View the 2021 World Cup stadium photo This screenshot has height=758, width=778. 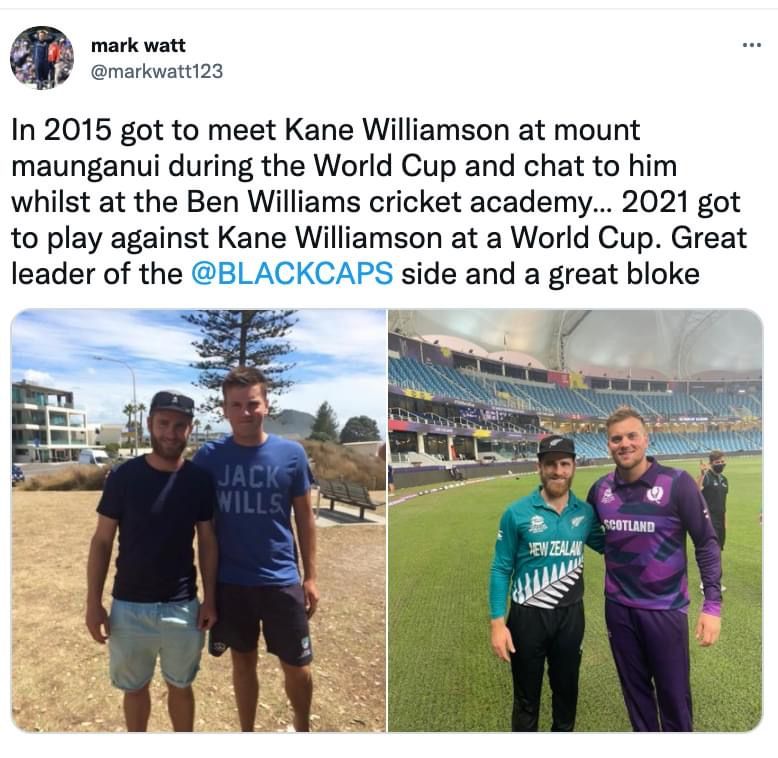click(x=576, y=520)
